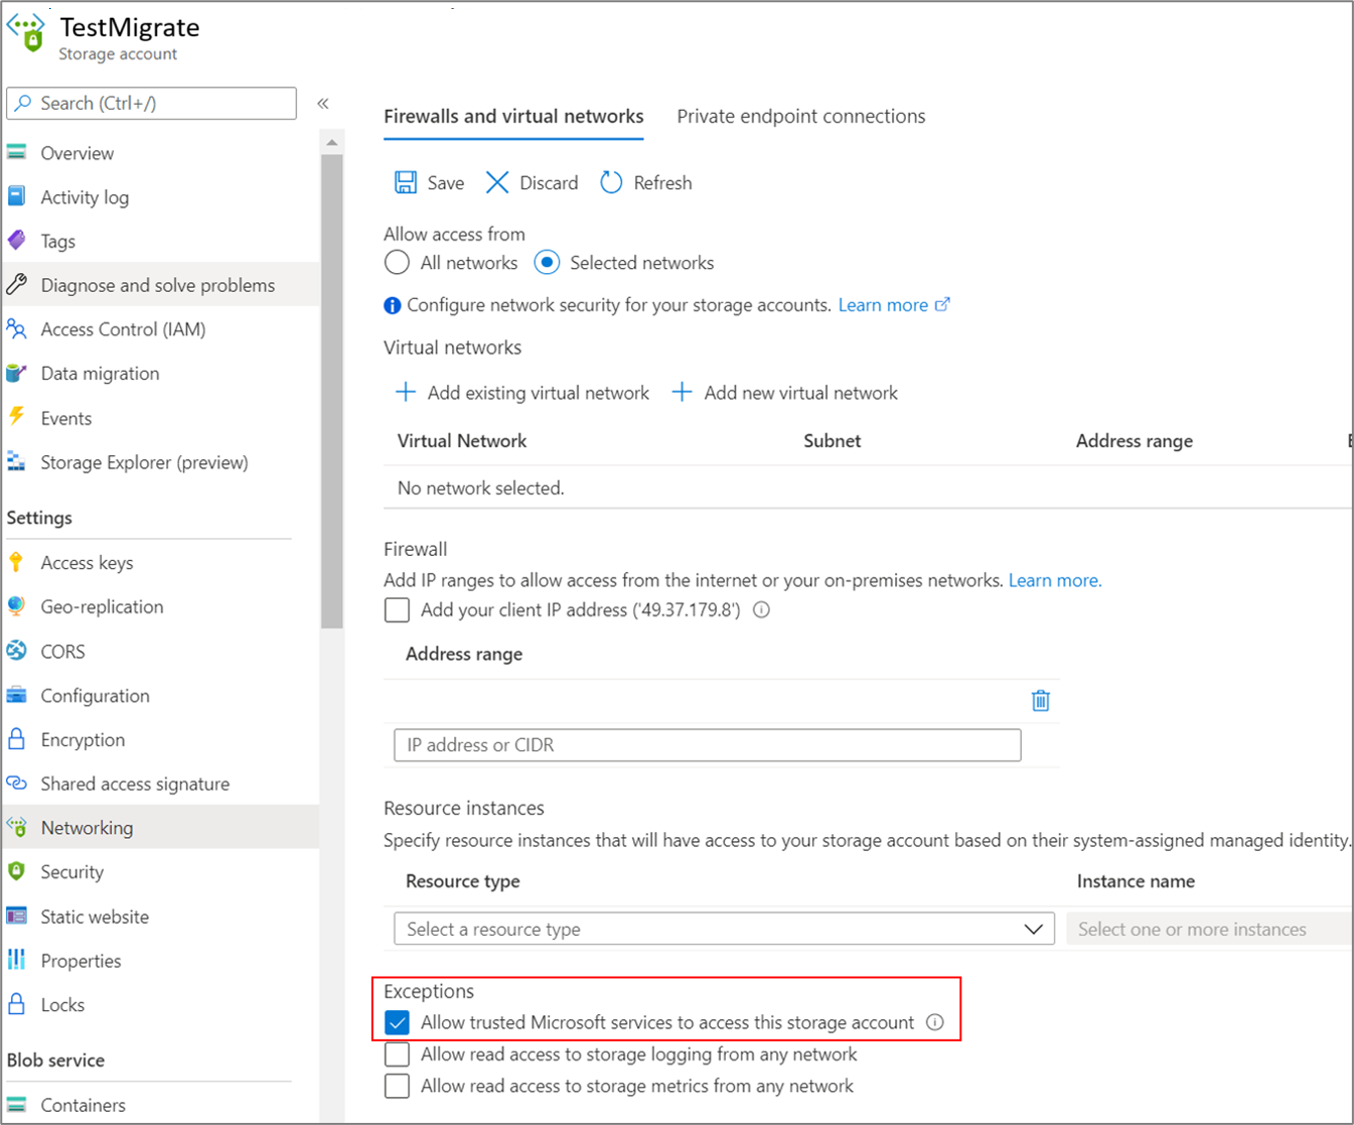The image size is (1354, 1125).
Task: Refresh the networking page
Action: click(x=646, y=183)
